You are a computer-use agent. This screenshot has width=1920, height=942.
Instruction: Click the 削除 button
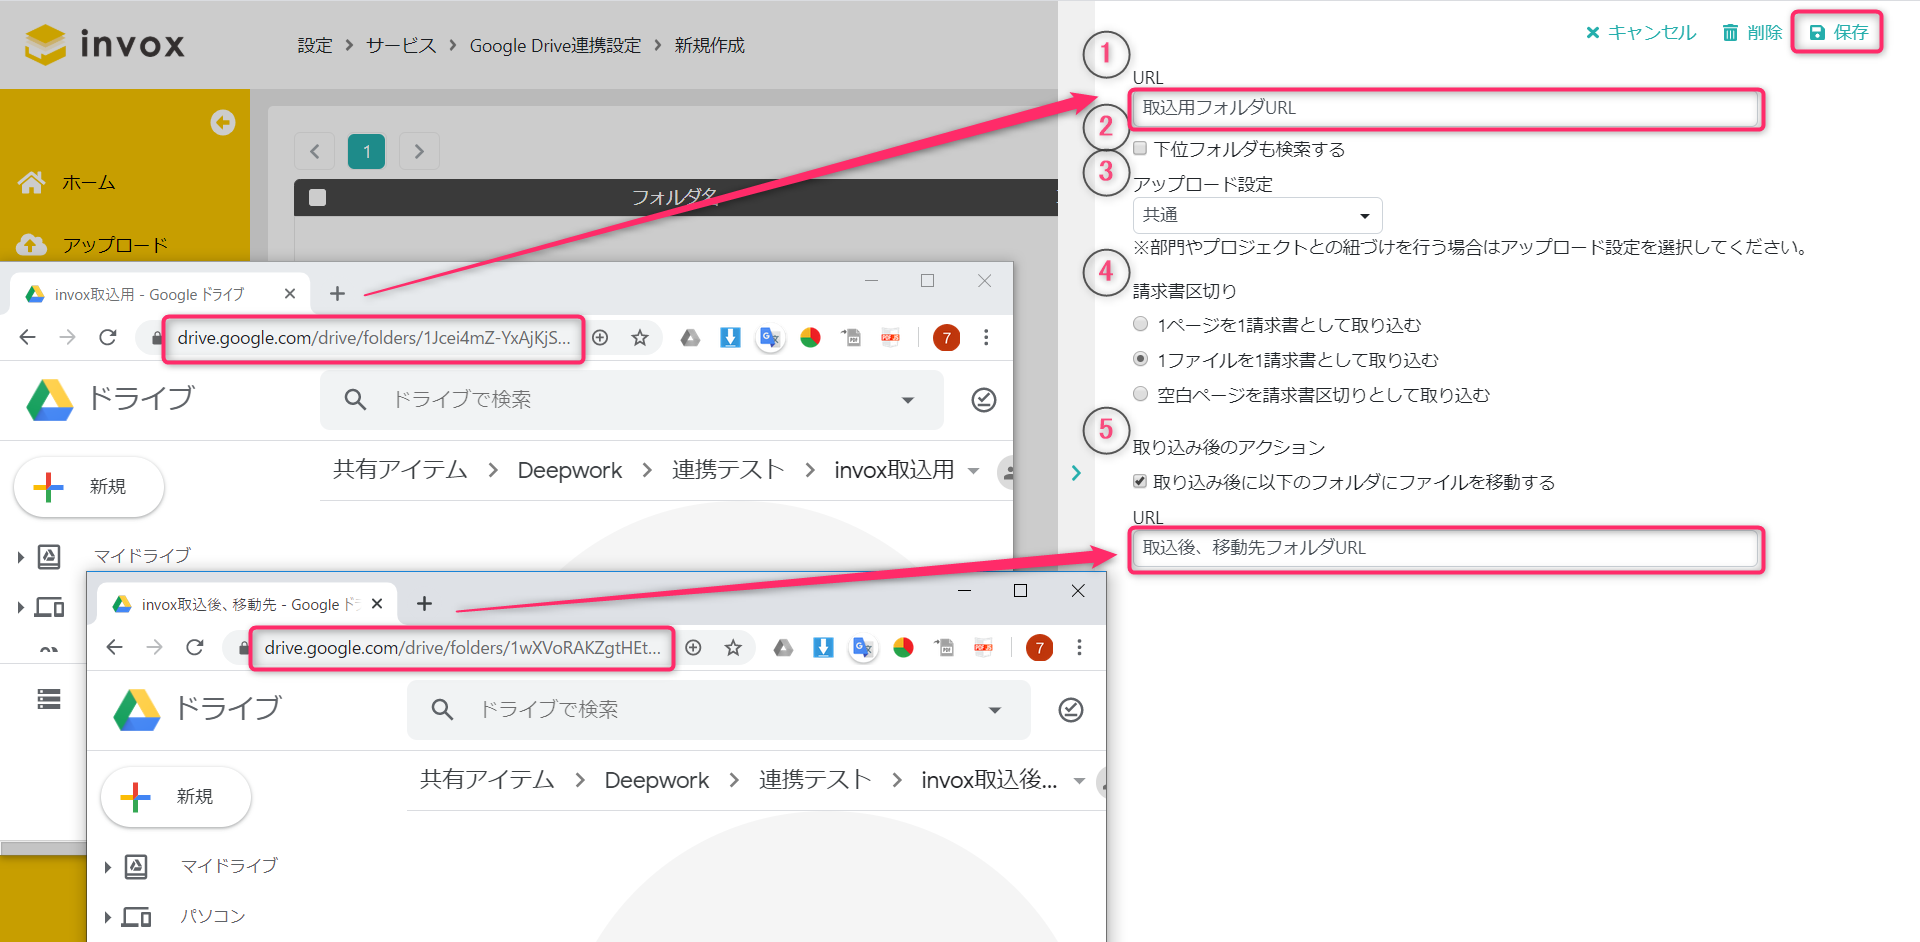[x=1752, y=33]
